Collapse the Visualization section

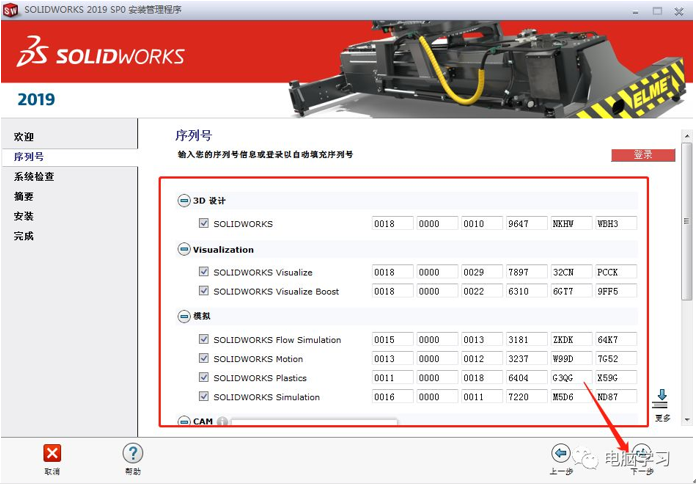[x=184, y=250]
